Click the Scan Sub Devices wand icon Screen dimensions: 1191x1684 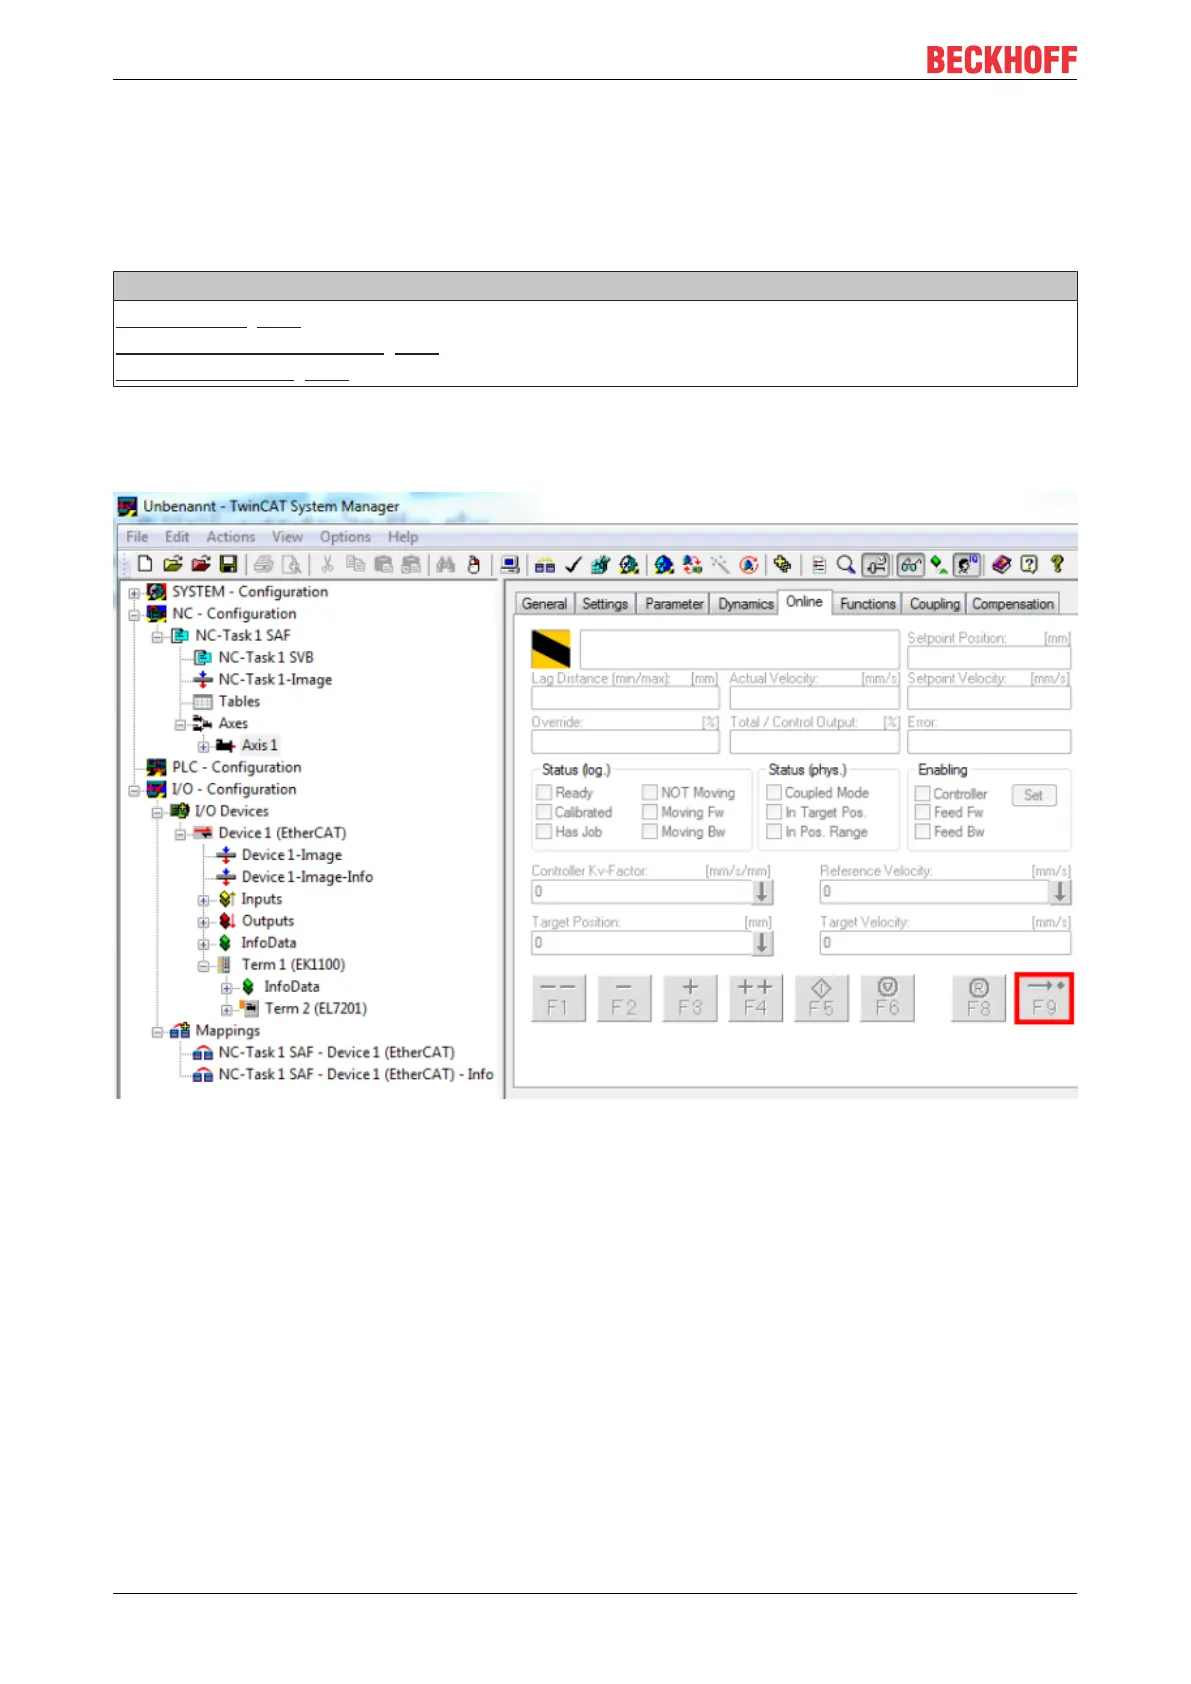click(720, 565)
